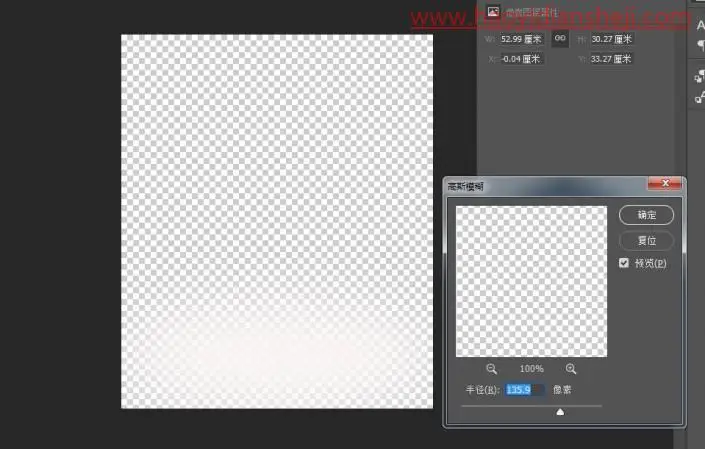Zoom in the blur preview with plus magnifier

[571, 369]
